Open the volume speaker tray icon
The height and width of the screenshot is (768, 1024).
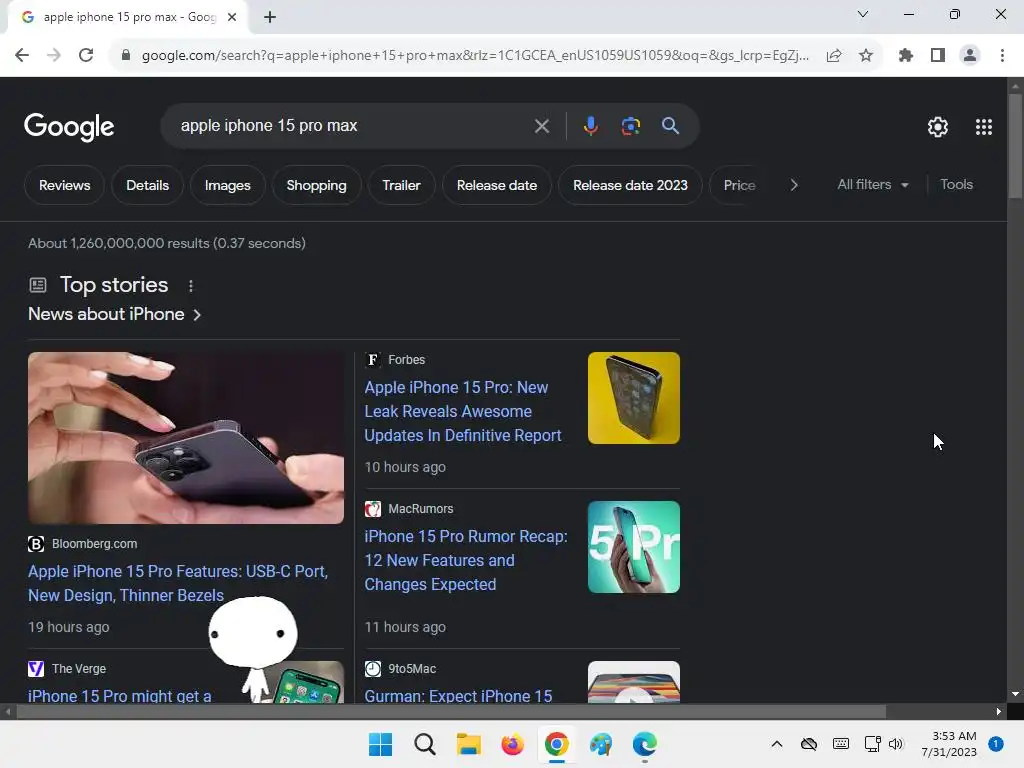[895, 744]
